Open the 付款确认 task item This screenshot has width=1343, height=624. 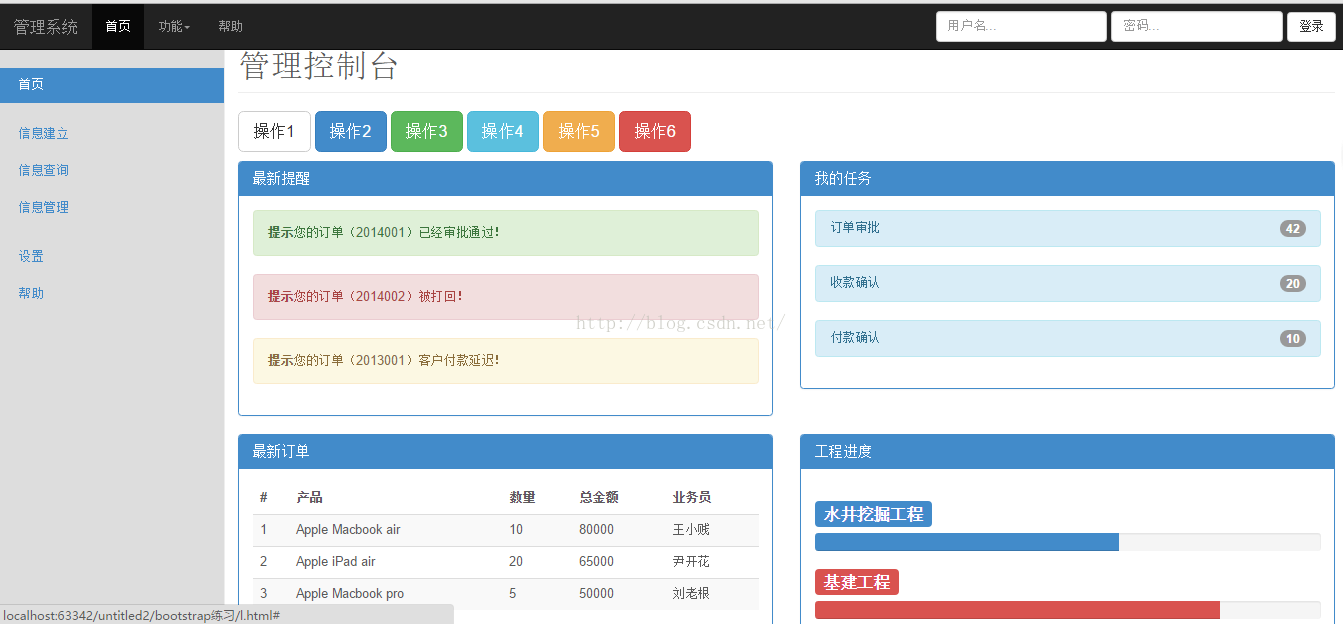coord(1068,338)
